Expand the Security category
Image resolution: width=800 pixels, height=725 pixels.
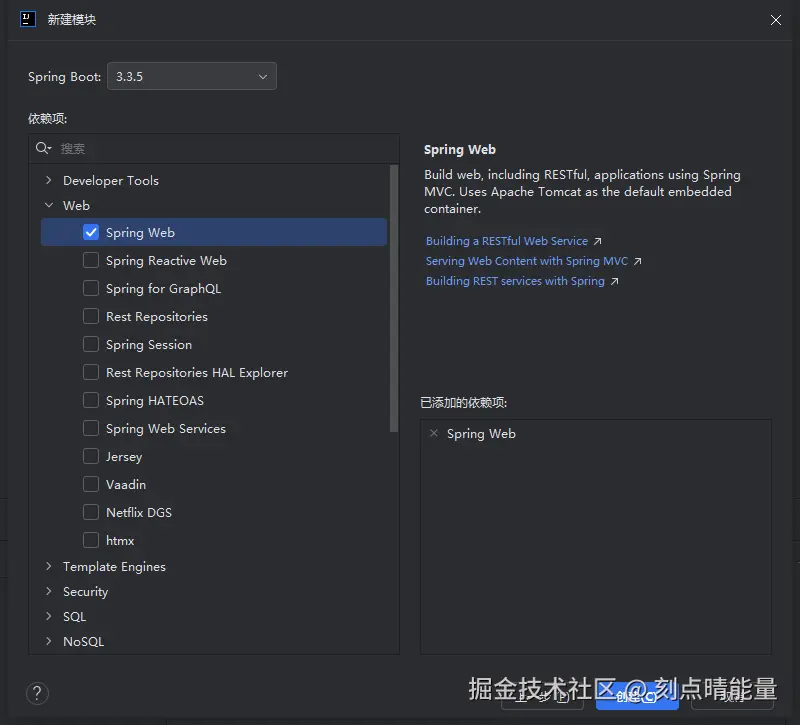pyautogui.click(x=48, y=591)
